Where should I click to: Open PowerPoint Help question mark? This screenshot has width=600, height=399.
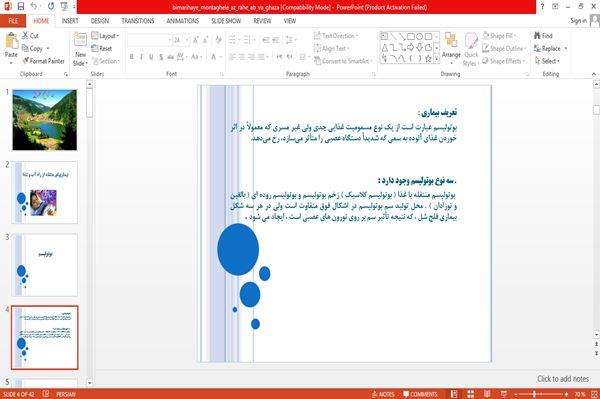click(542, 7)
